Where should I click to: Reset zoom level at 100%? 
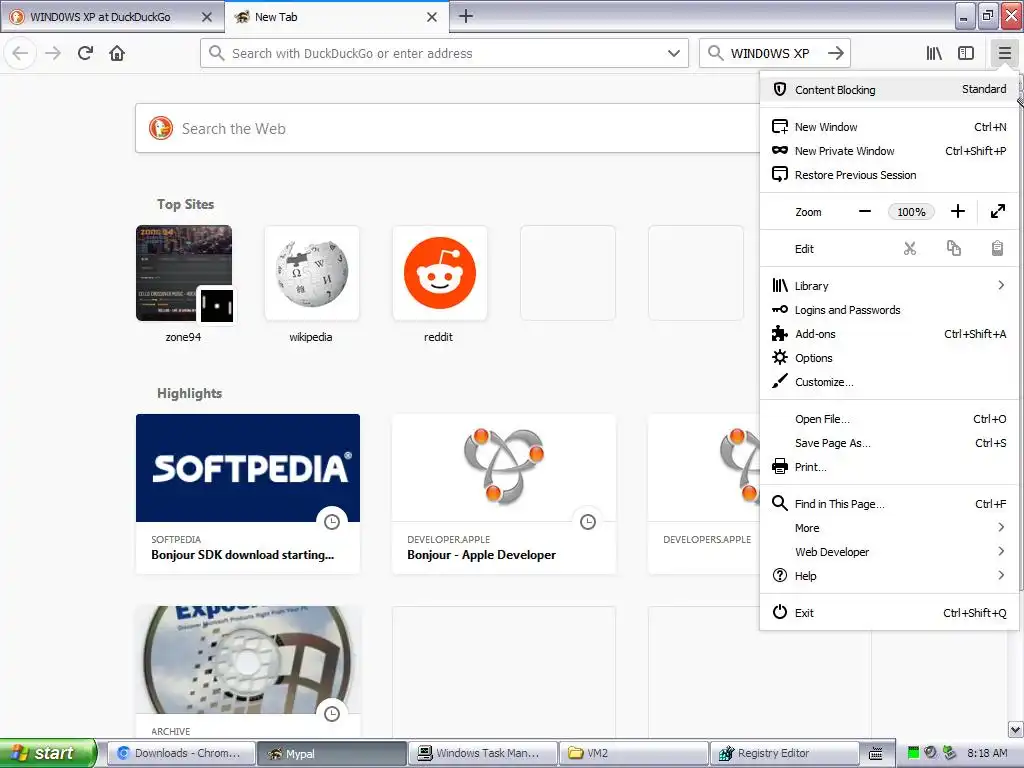[x=911, y=212]
